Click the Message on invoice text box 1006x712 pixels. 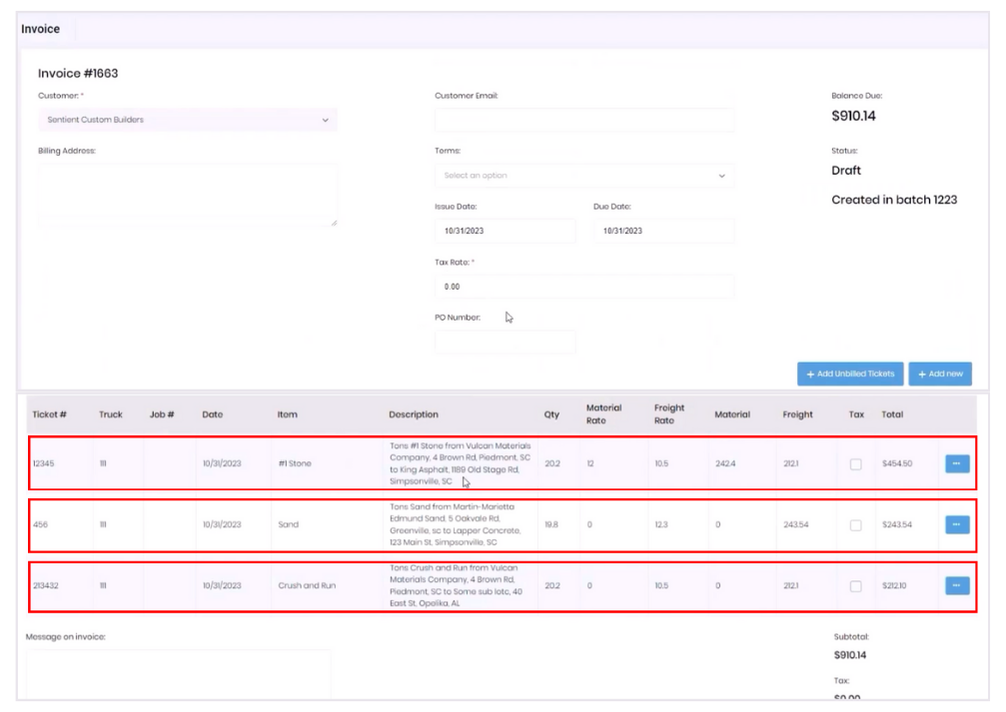(x=179, y=675)
